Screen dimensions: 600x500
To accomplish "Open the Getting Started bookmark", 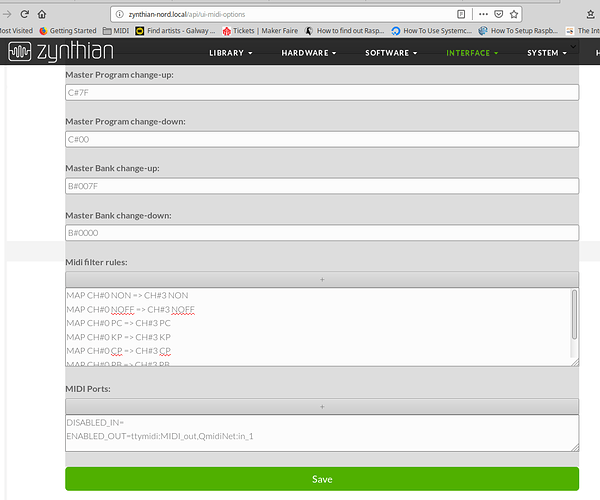I will [68, 31].
